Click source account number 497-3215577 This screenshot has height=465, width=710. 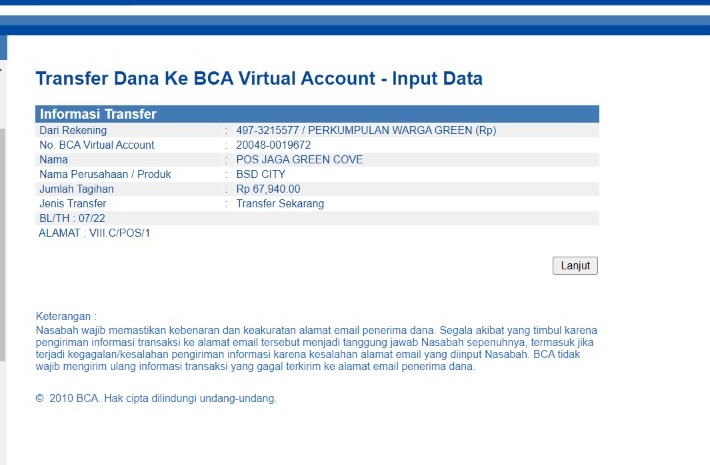[266, 130]
